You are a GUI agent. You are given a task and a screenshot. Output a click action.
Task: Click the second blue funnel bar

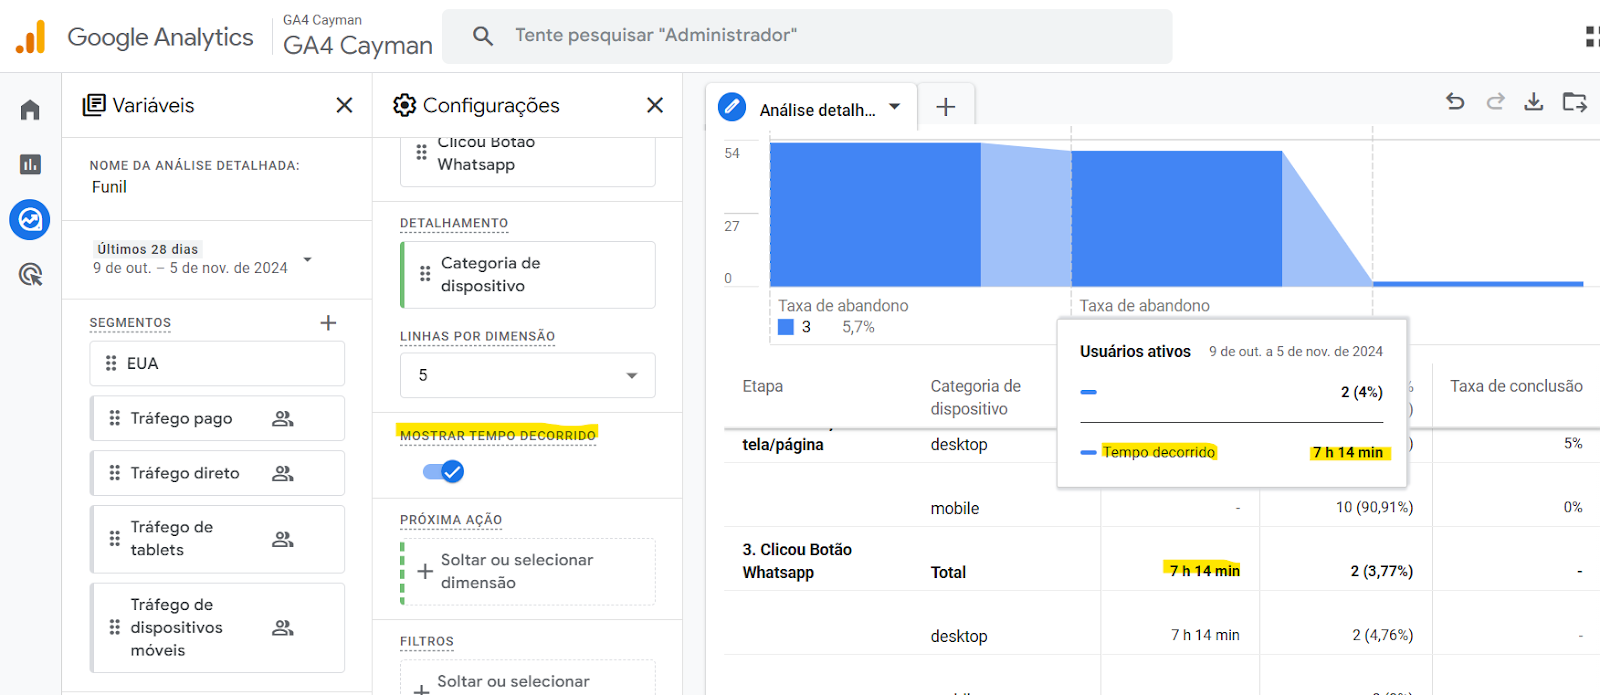point(1176,218)
